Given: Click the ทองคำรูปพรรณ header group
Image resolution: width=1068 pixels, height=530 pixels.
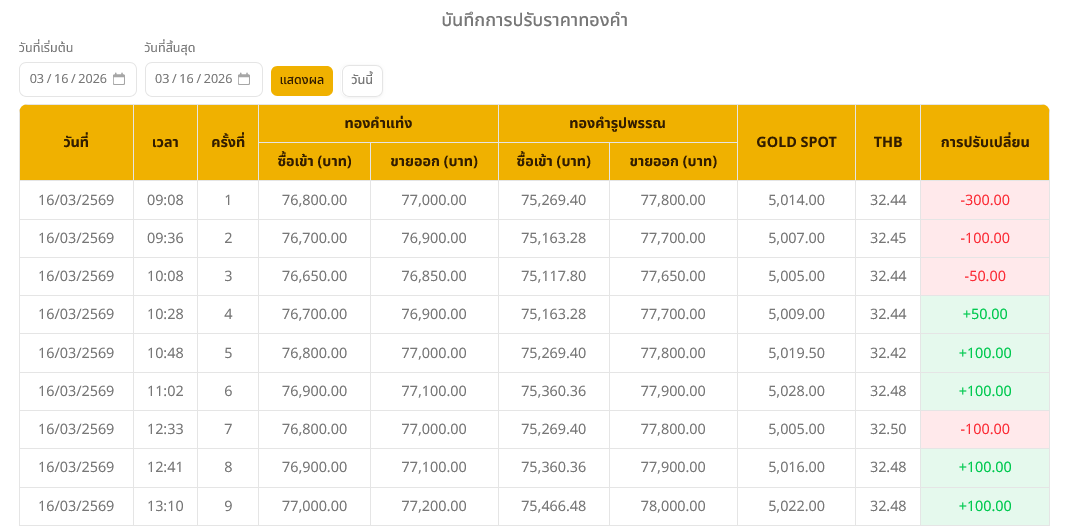Looking at the screenshot, I should click(617, 123).
